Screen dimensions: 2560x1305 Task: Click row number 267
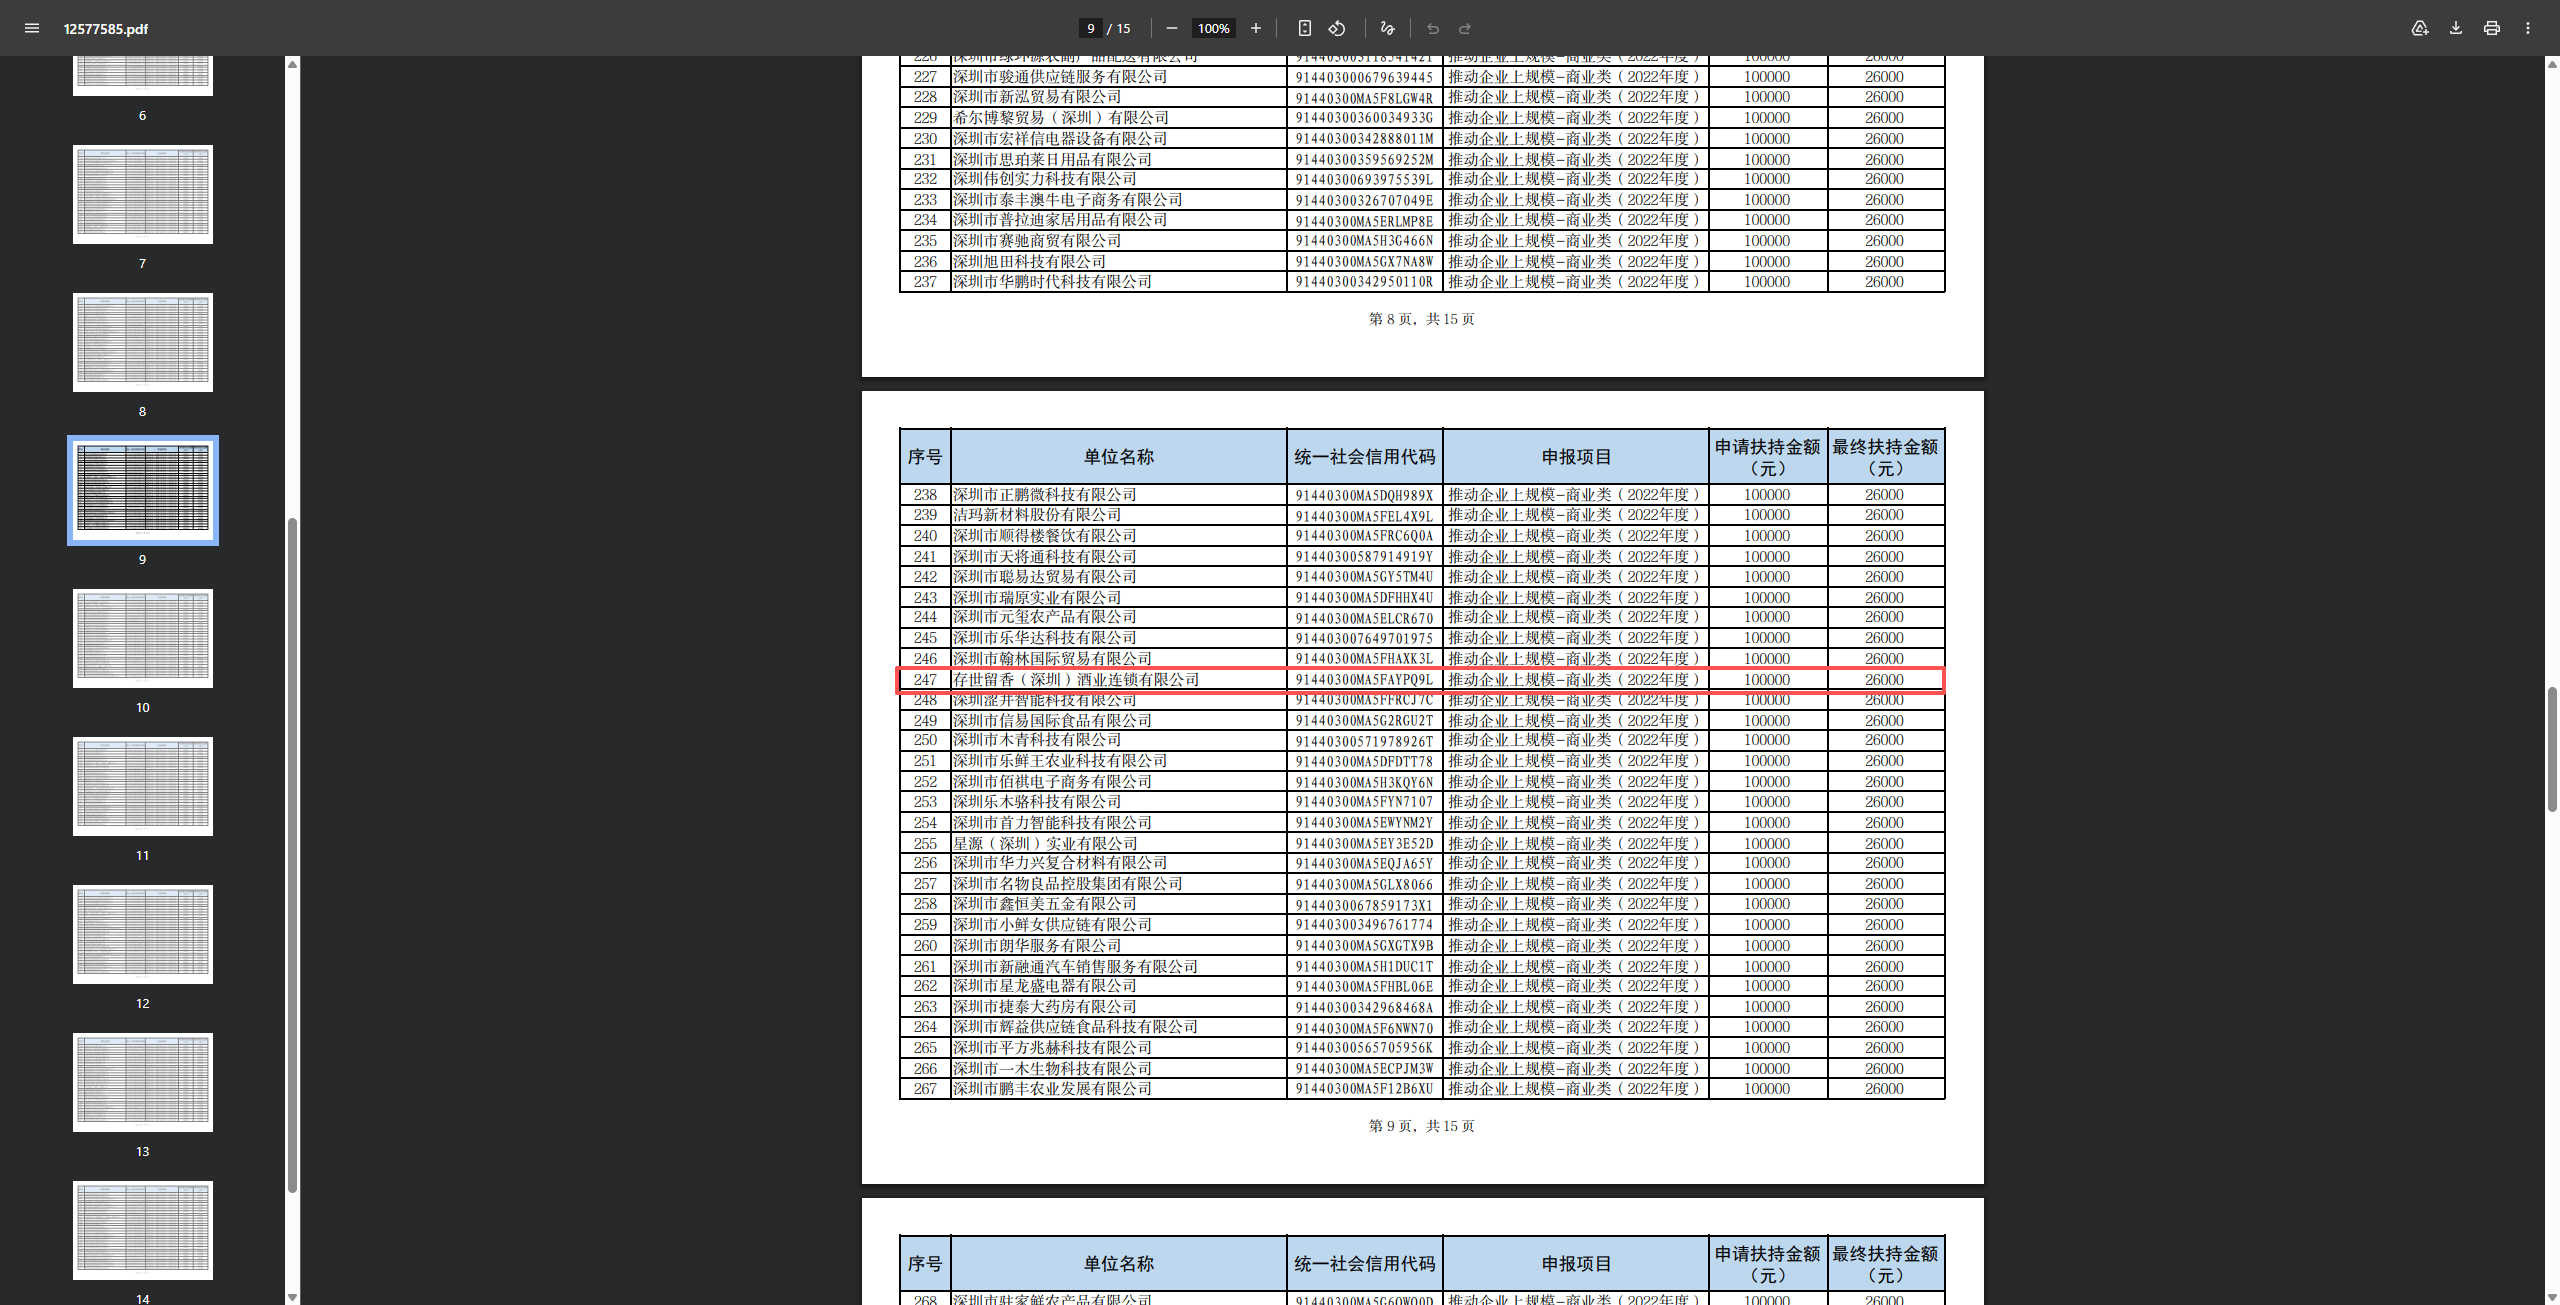pos(925,1089)
